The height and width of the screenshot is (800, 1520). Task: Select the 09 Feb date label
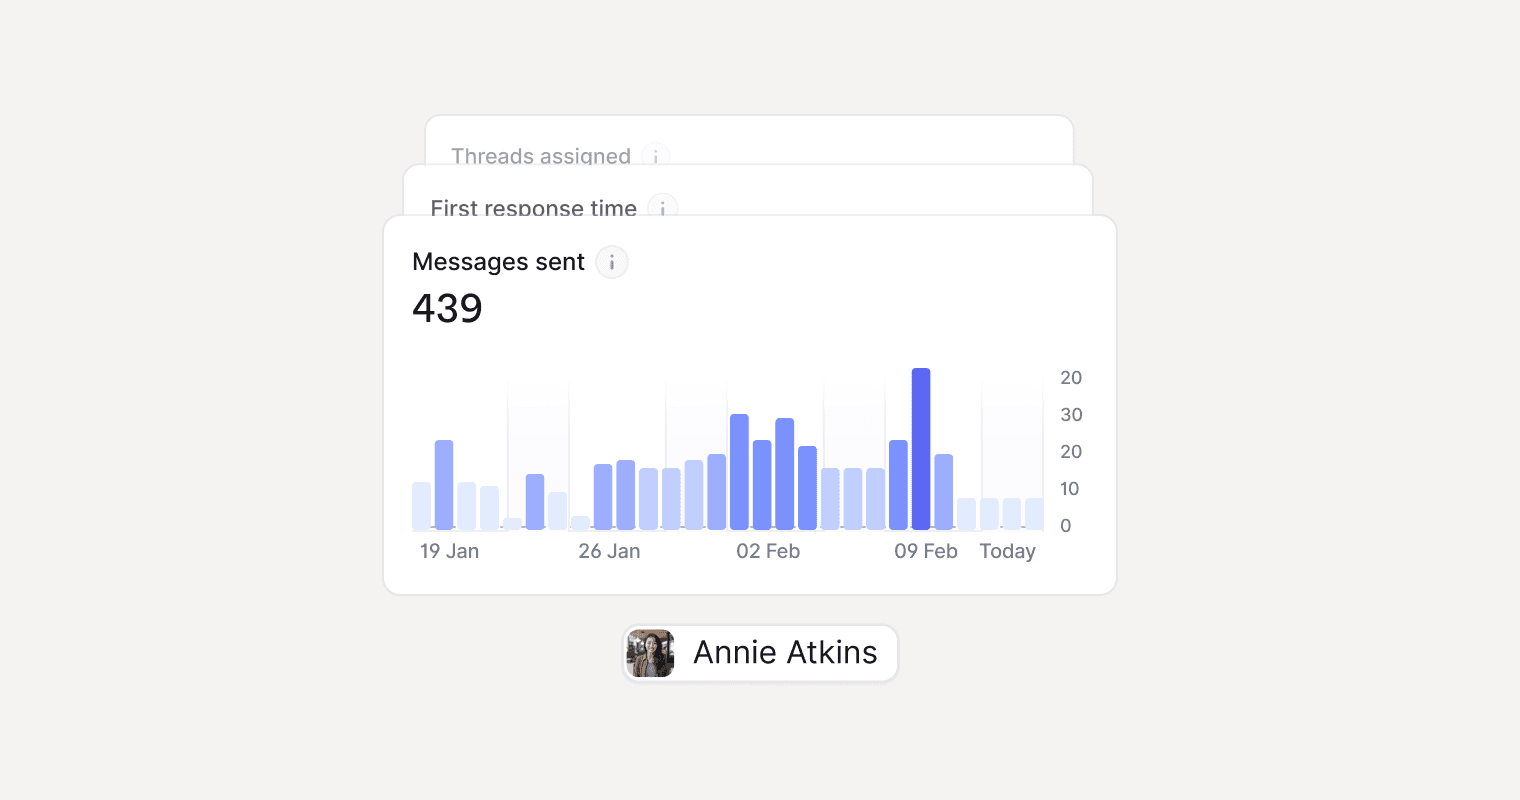point(926,551)
